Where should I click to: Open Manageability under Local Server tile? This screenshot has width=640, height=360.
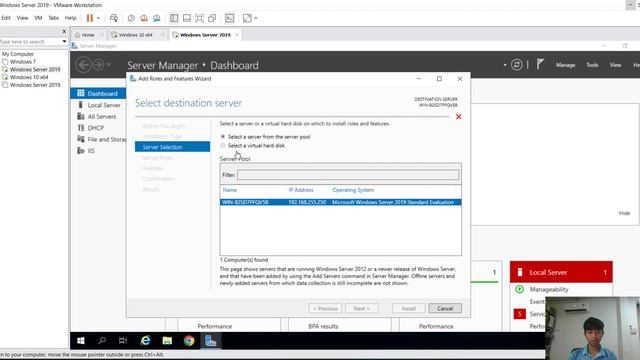click(x=549, y=289)
